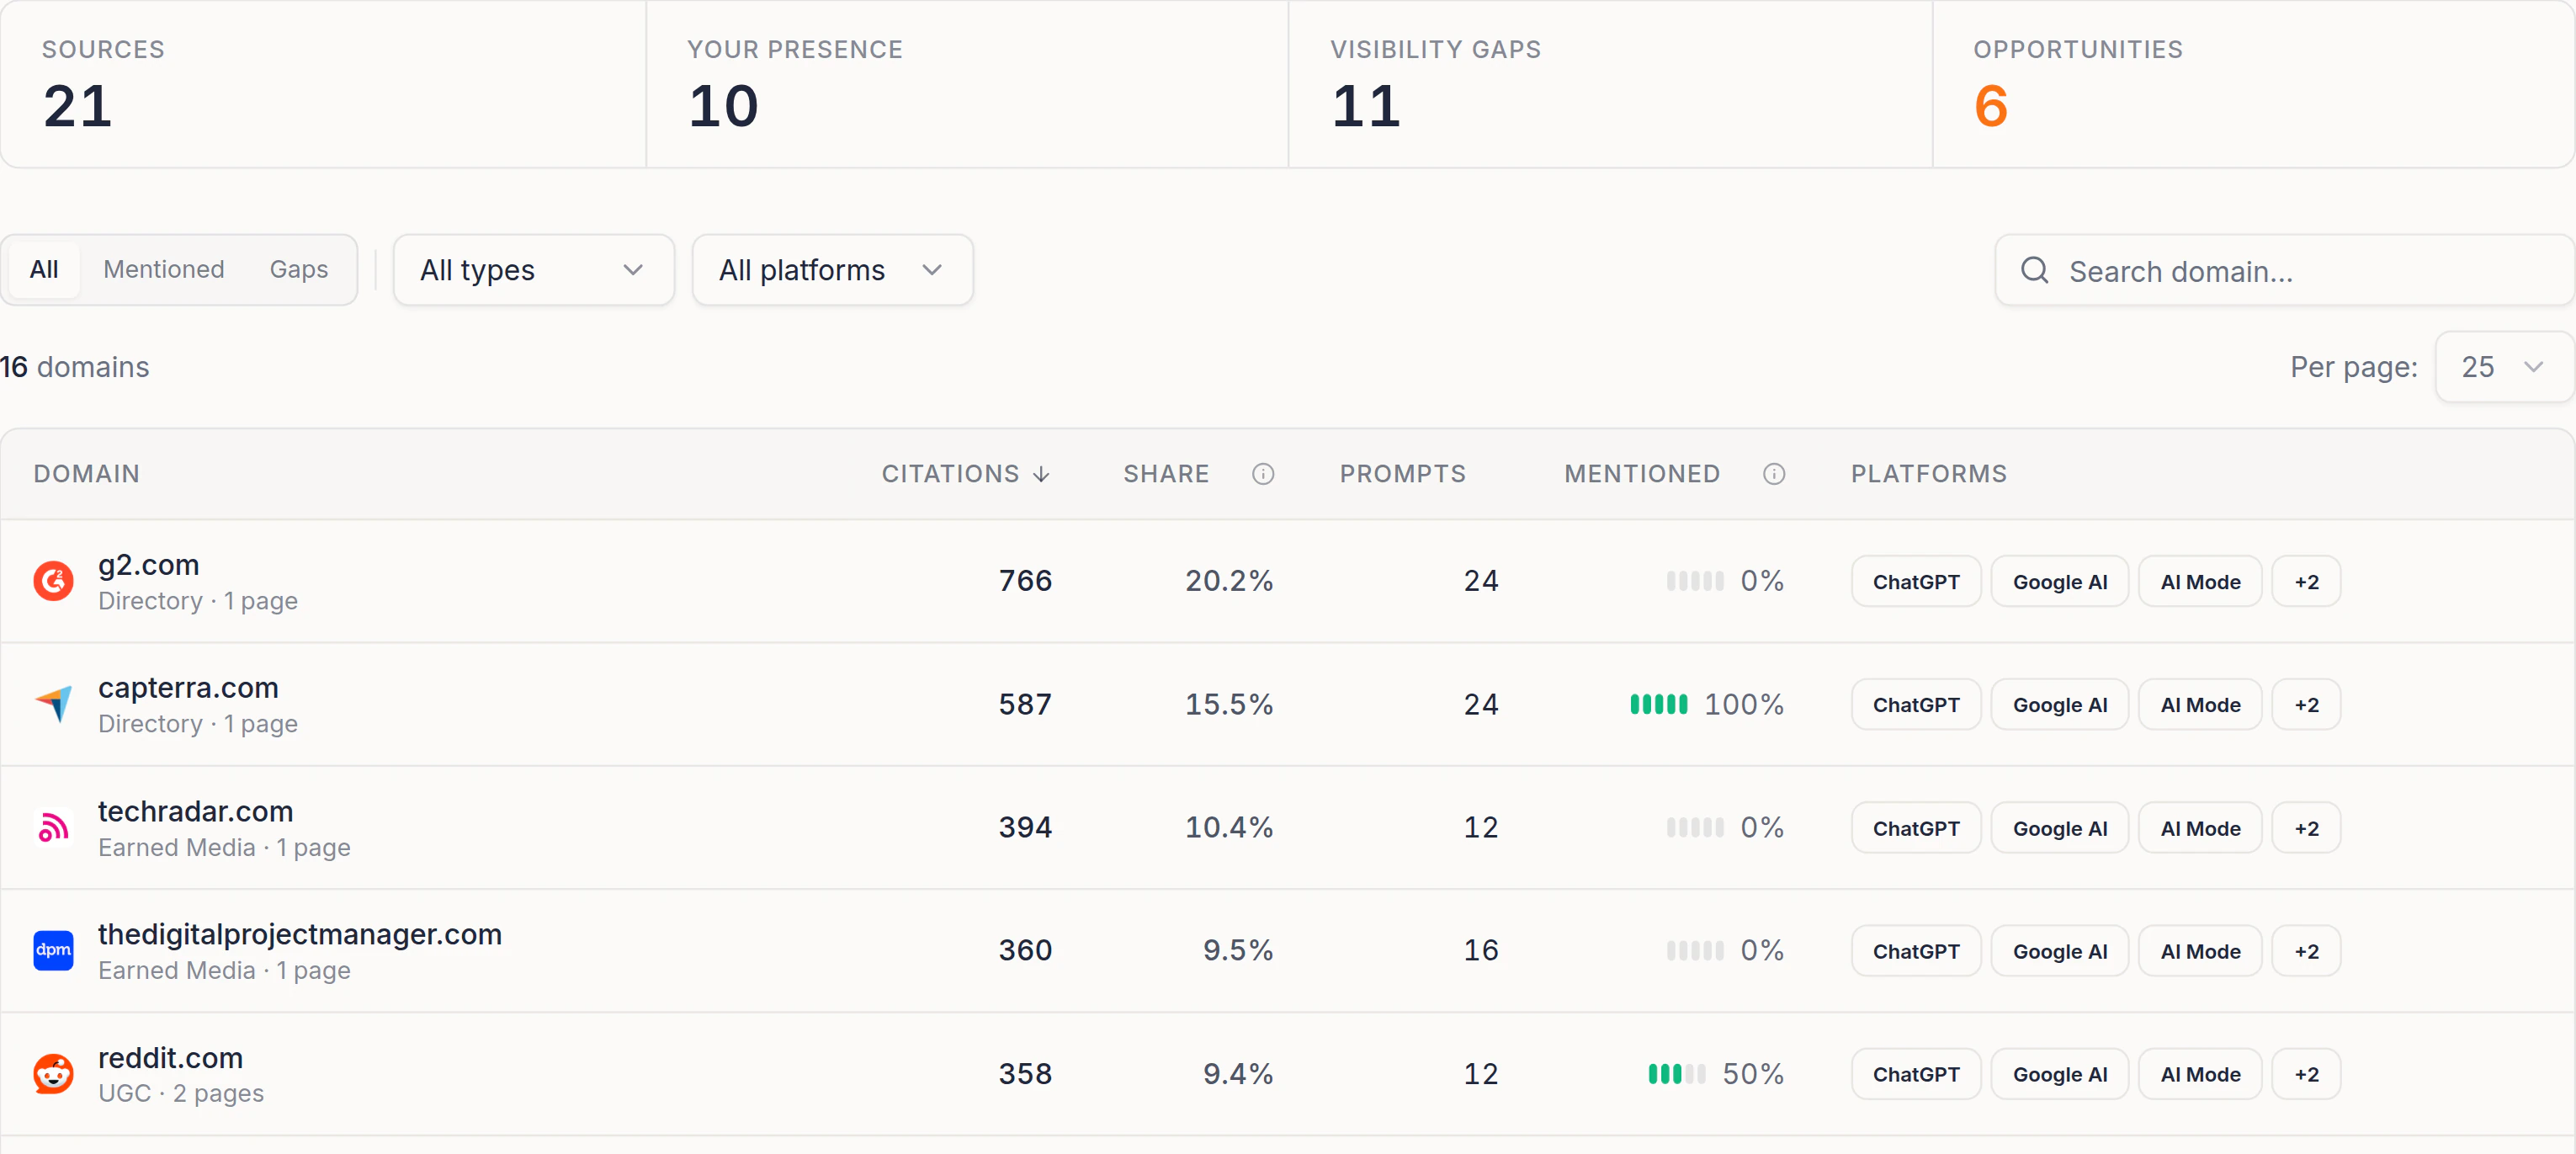
Task: Click the reddit.com mascot icon
Action: (x=53, y=1074)
